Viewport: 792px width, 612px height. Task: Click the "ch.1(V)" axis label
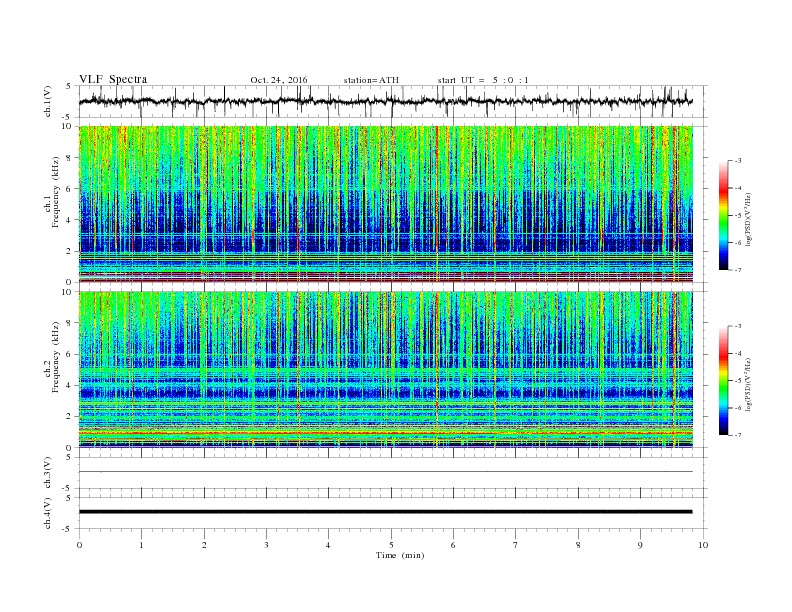(x=48, y=102)
